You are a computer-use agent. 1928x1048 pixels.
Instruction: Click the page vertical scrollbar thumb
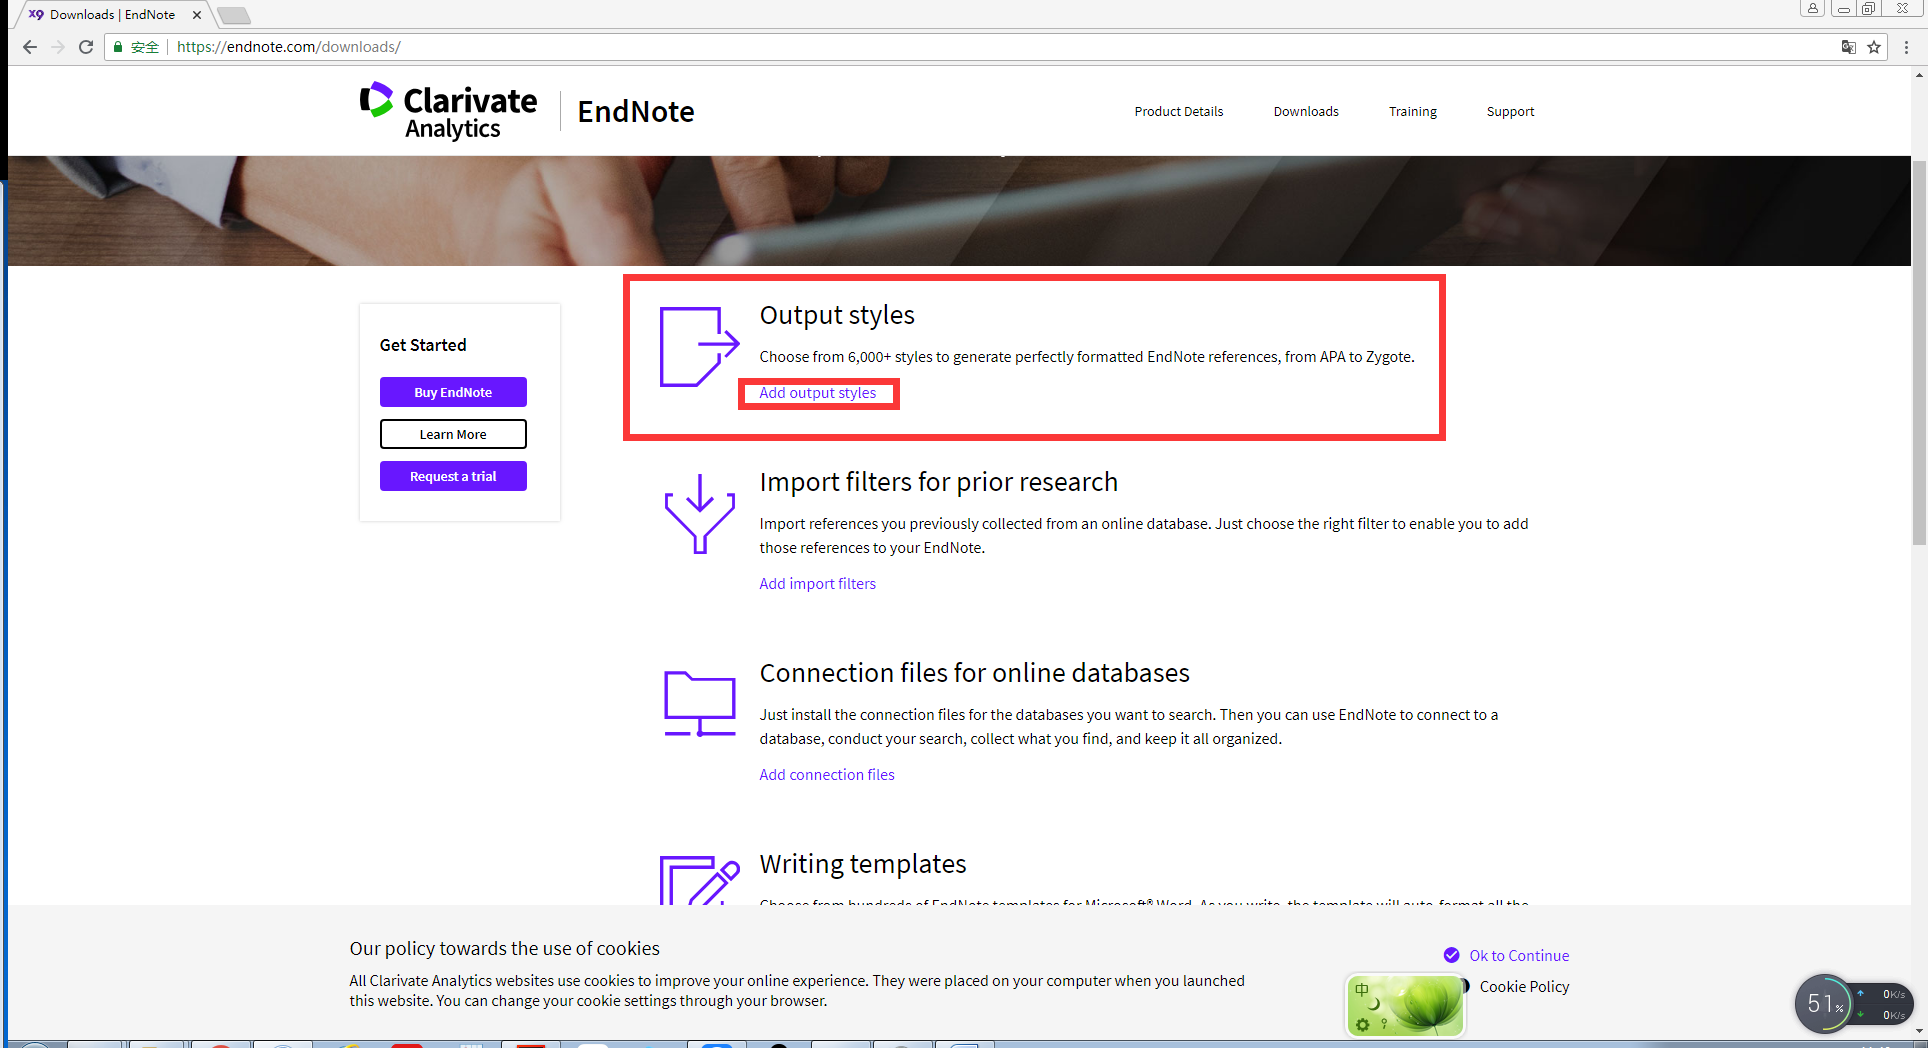(1919, 352)
